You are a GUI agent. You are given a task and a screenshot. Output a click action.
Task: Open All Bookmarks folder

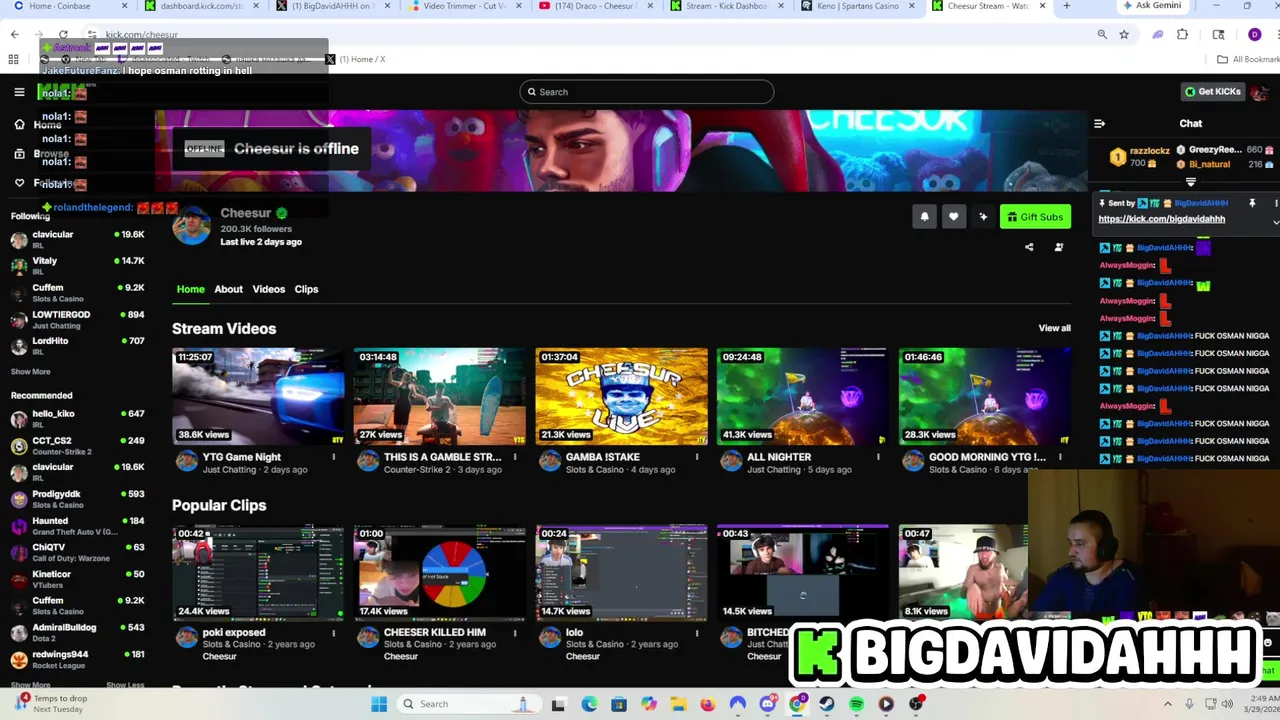[1247, 59]
